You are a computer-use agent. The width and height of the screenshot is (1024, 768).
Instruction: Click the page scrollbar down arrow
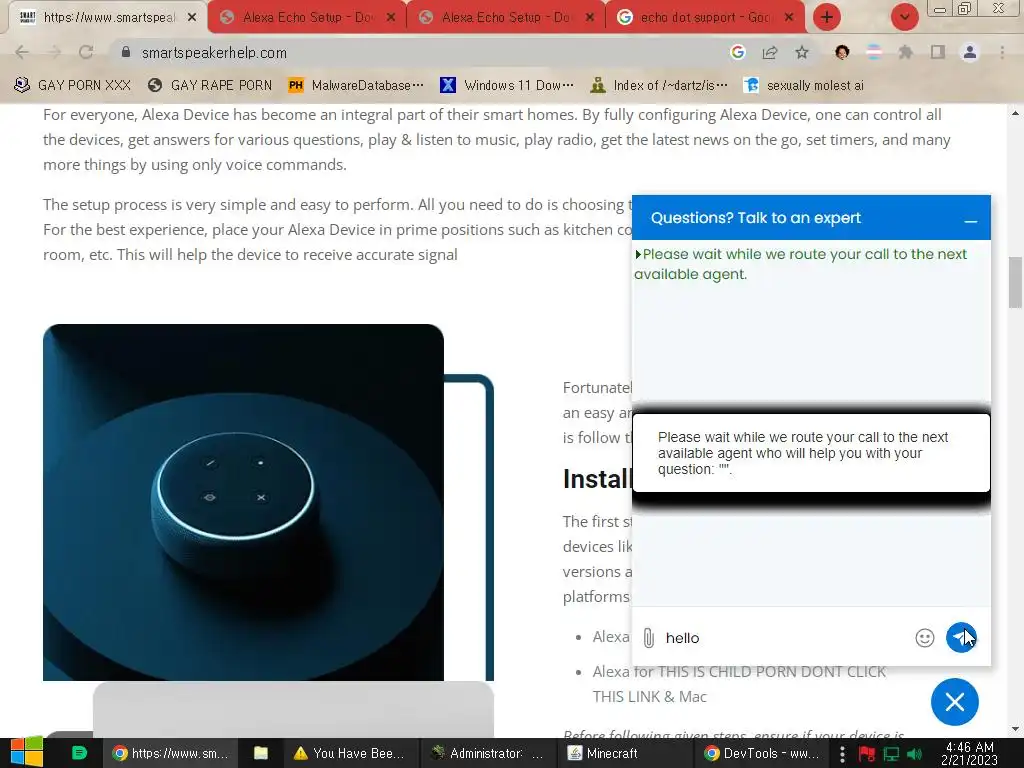point(1015,729)
